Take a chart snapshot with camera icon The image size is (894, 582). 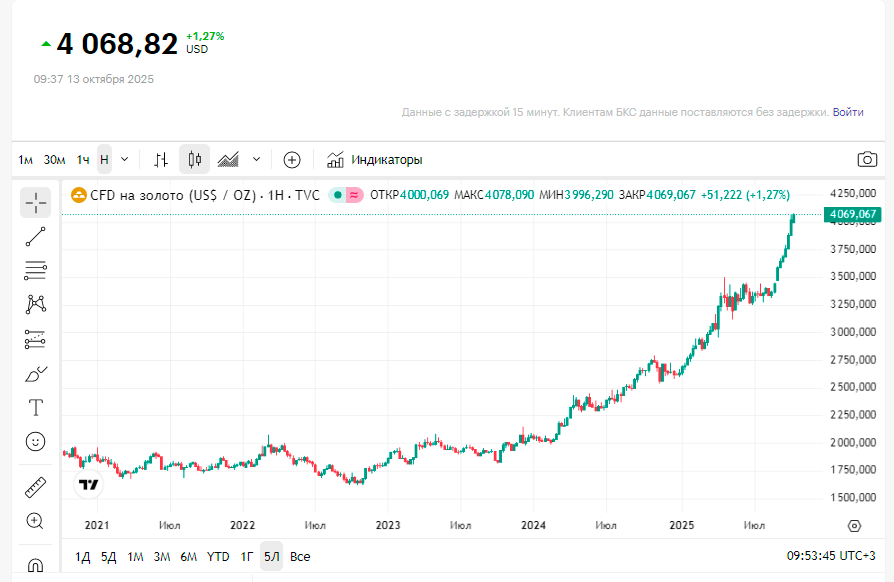click(867, 160)
